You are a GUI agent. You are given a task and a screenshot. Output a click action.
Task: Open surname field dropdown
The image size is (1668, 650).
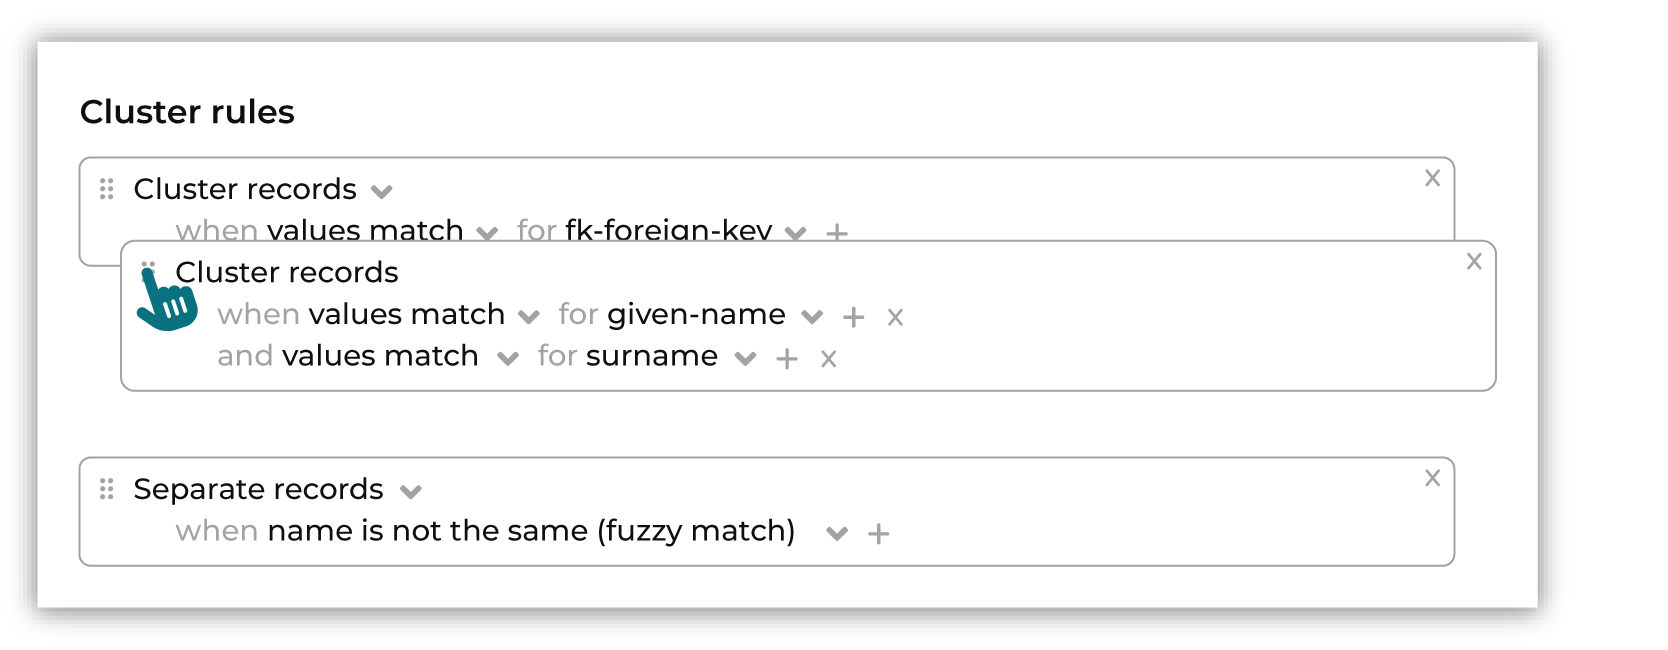(745, 358)
